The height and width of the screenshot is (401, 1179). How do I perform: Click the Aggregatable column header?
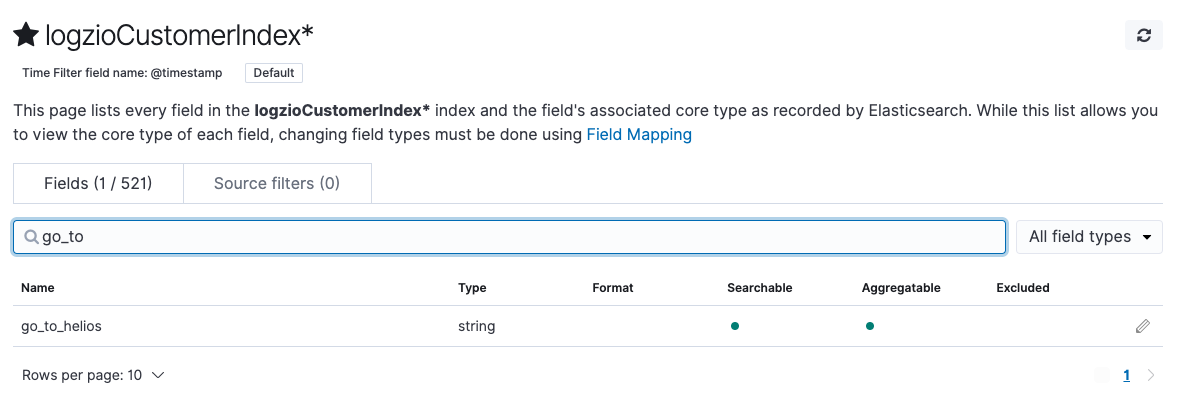pos(901,288)
